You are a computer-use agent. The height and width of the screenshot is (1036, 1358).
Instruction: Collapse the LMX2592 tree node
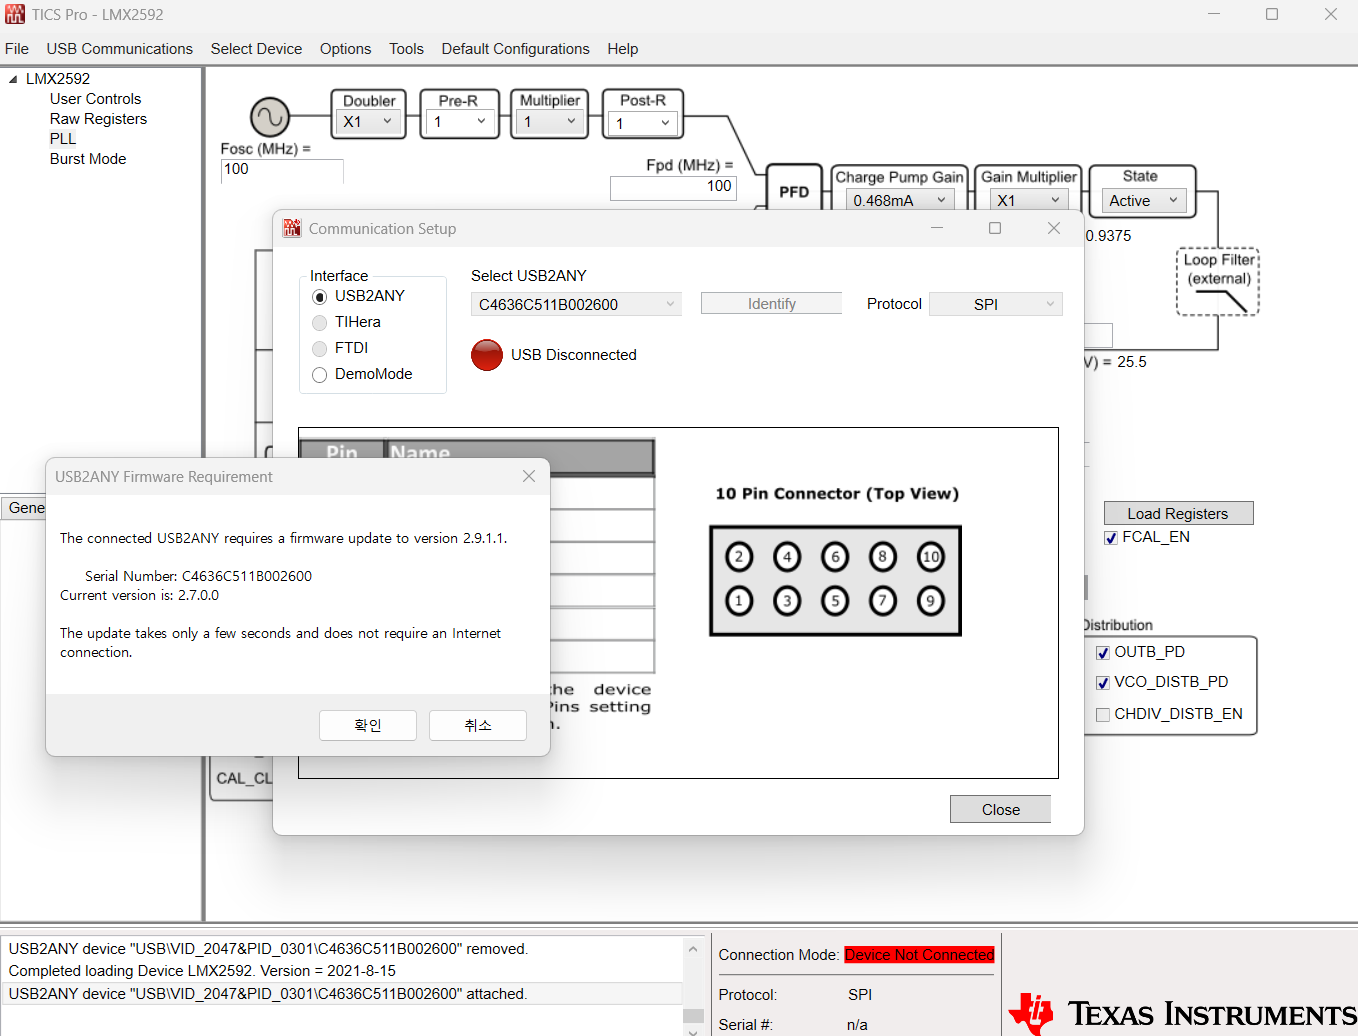(x=13, y=79)
